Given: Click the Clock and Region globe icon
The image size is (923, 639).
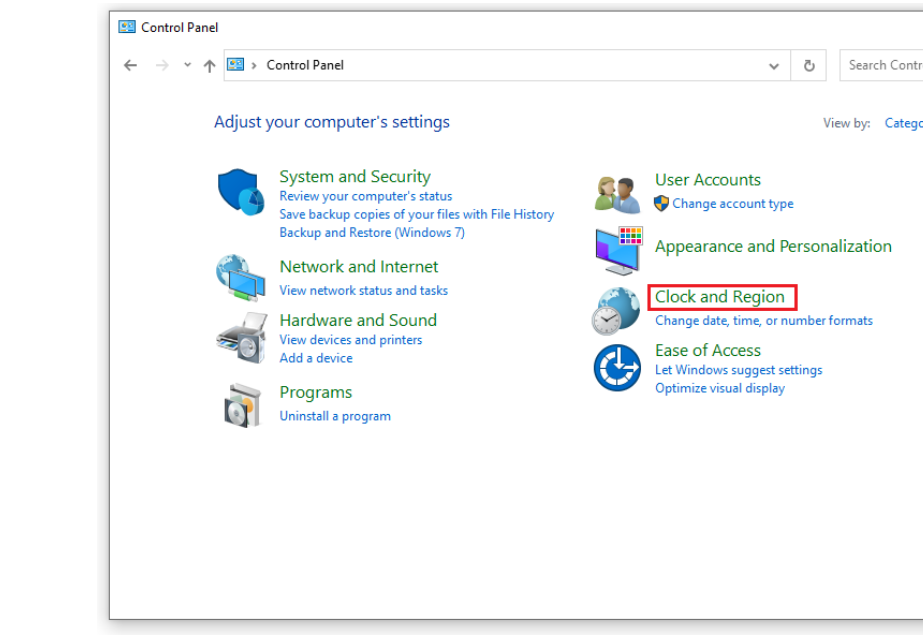Looking at the screenshot, I should [617, 310].
